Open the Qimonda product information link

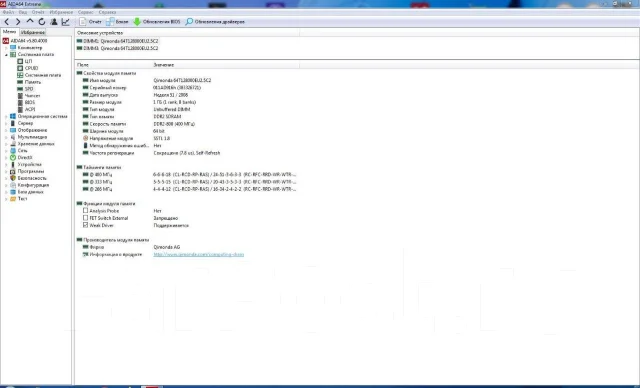[198, 254]
